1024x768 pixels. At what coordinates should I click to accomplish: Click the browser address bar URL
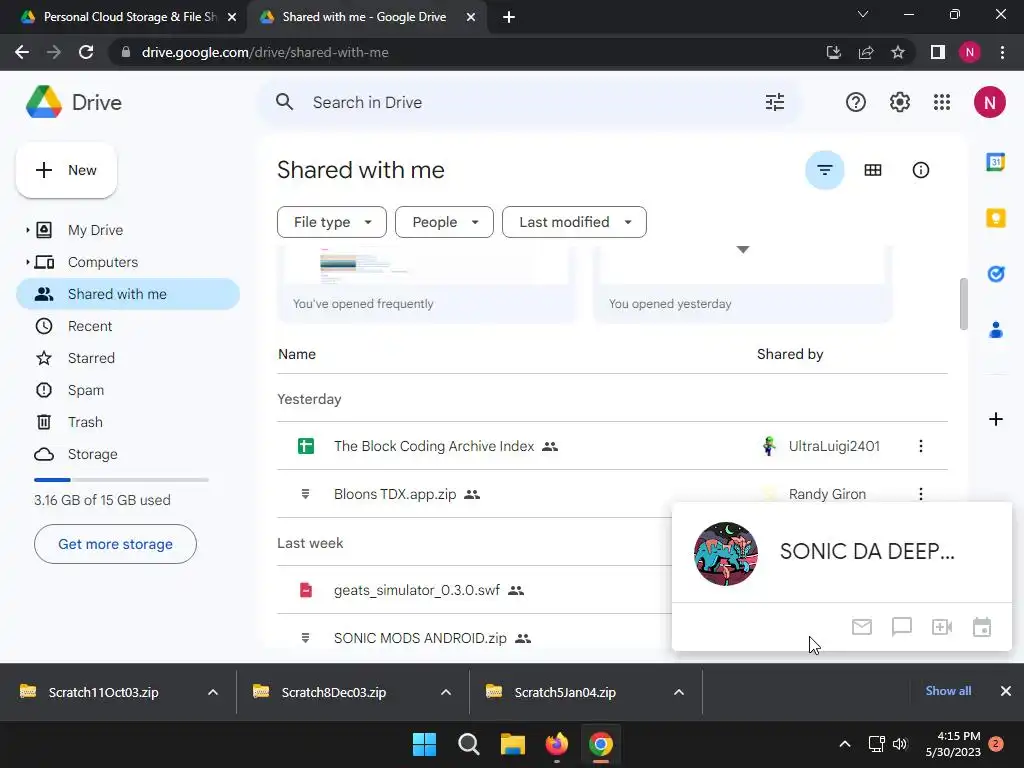(264, 52)
